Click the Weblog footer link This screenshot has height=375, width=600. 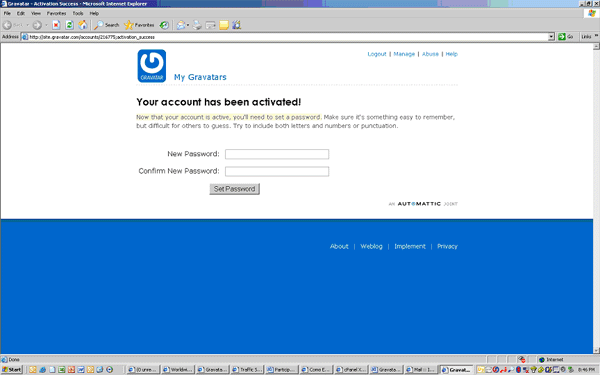click(x=371, y=246)
